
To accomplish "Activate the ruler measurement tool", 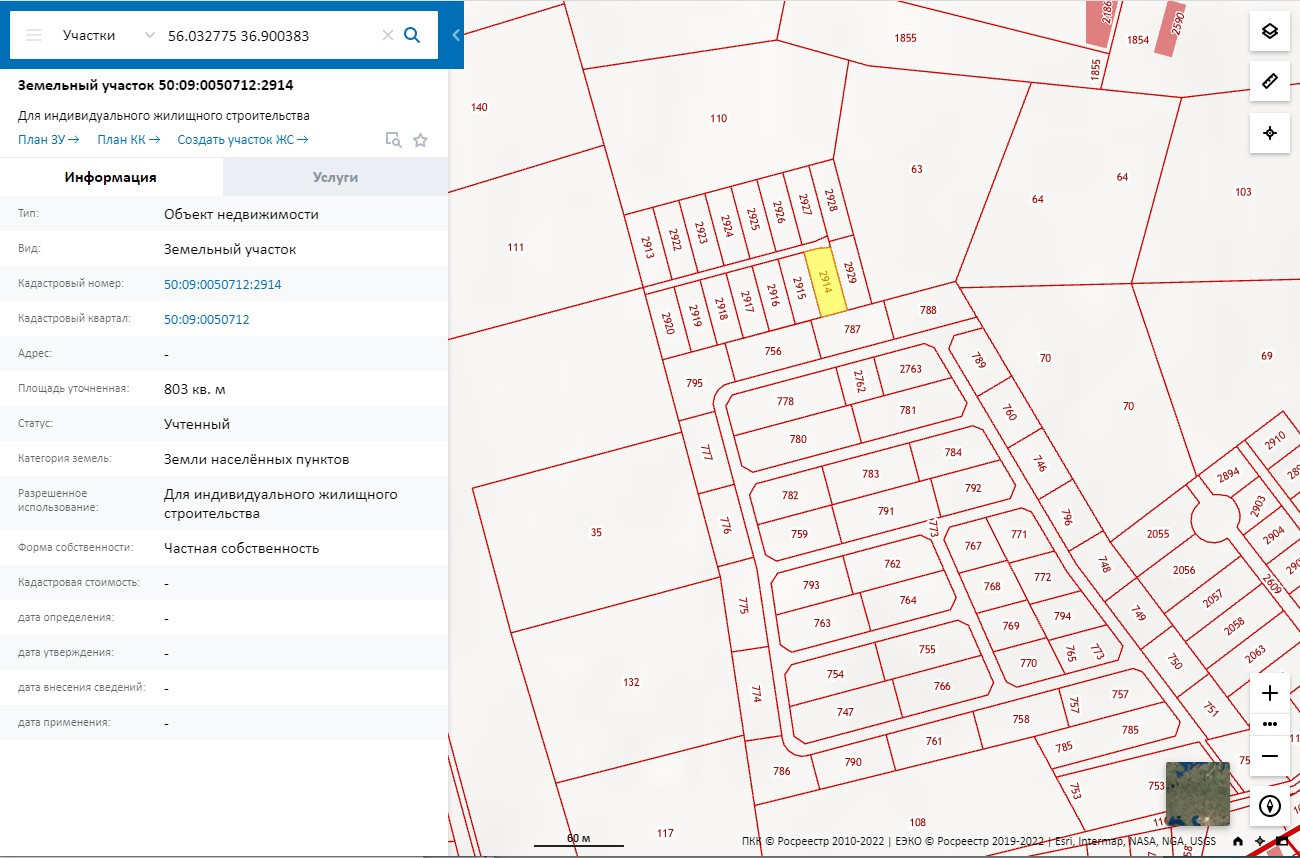I will click(x=1270, y=82).
